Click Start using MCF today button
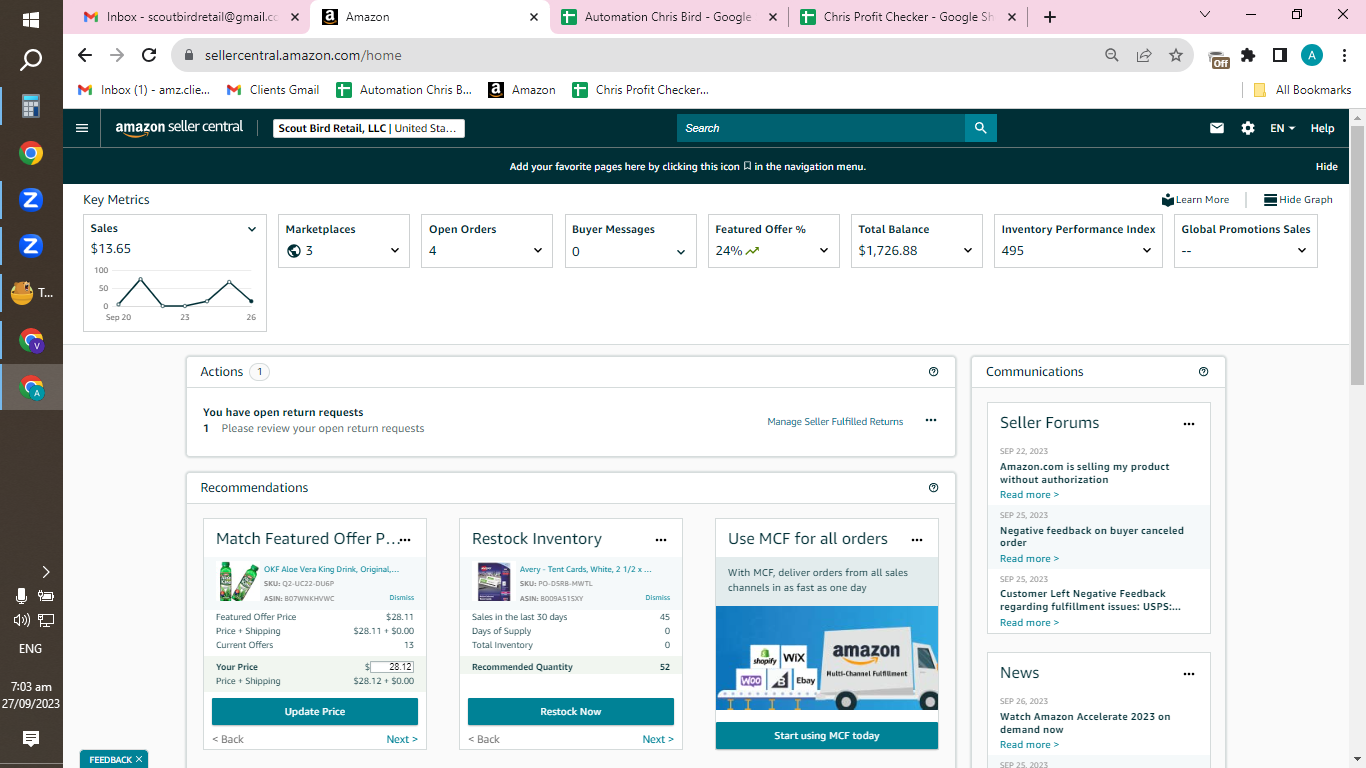The image size is (1366, 768). click(827, 736)
